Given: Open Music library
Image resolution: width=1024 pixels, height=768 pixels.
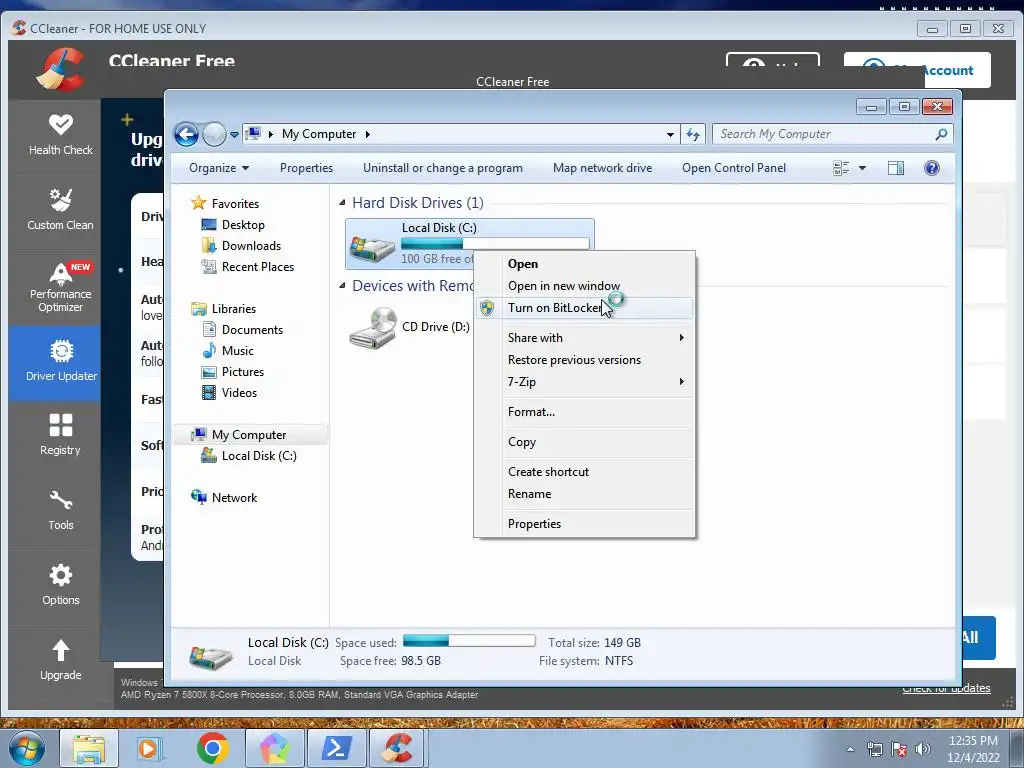Looking at the screenshot, I should coord(238,351).
